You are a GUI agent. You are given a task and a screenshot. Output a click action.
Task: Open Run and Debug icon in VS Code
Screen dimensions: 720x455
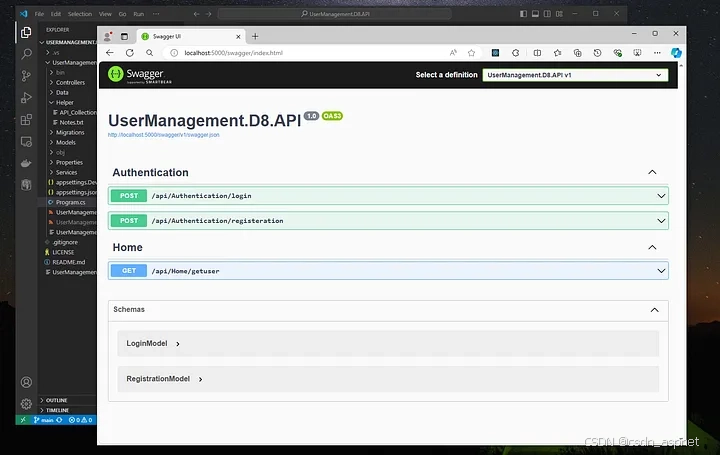26,97
